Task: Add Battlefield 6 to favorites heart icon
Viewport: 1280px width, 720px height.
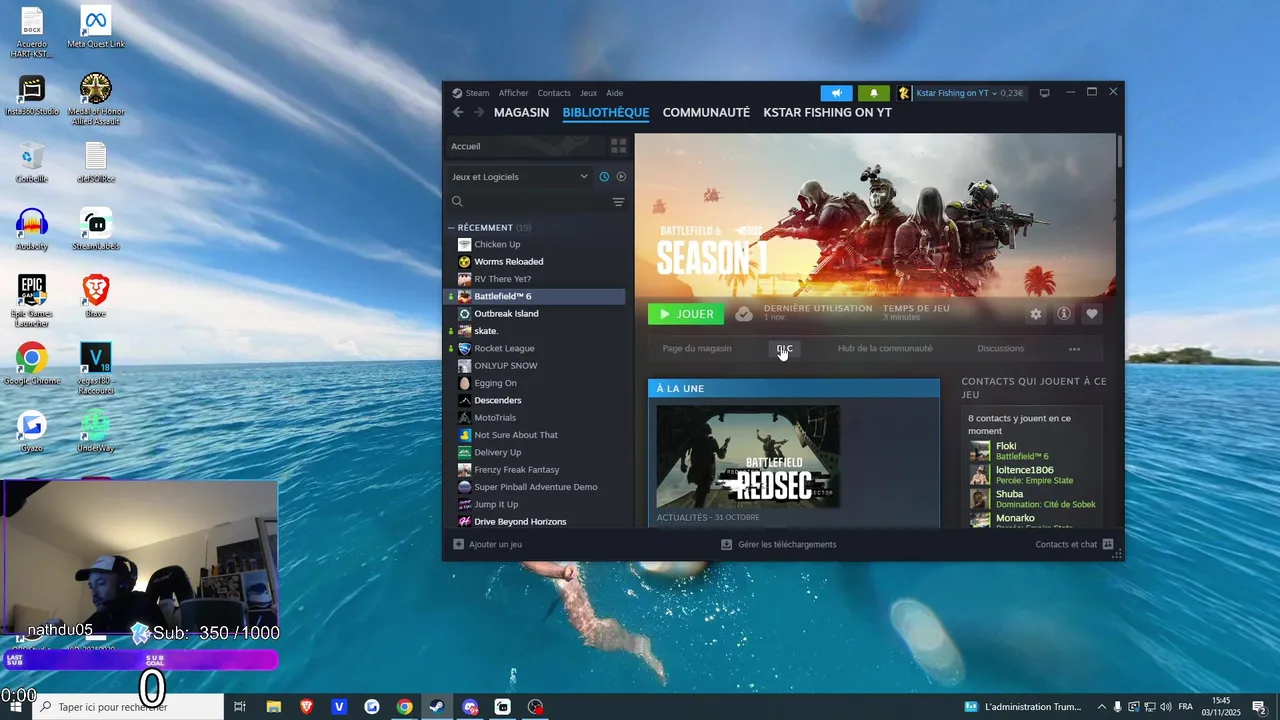Action: (x=1092, y=314)
